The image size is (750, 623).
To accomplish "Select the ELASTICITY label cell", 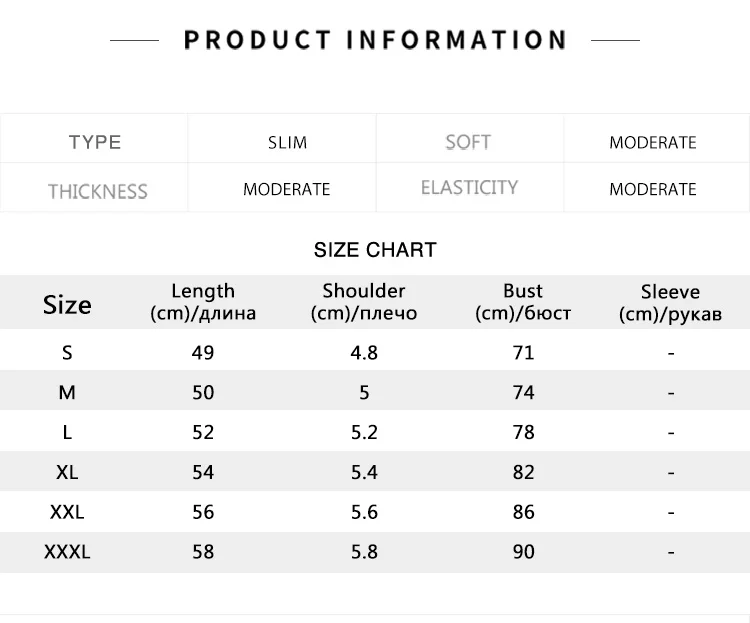I will click(x=469, y=188).
